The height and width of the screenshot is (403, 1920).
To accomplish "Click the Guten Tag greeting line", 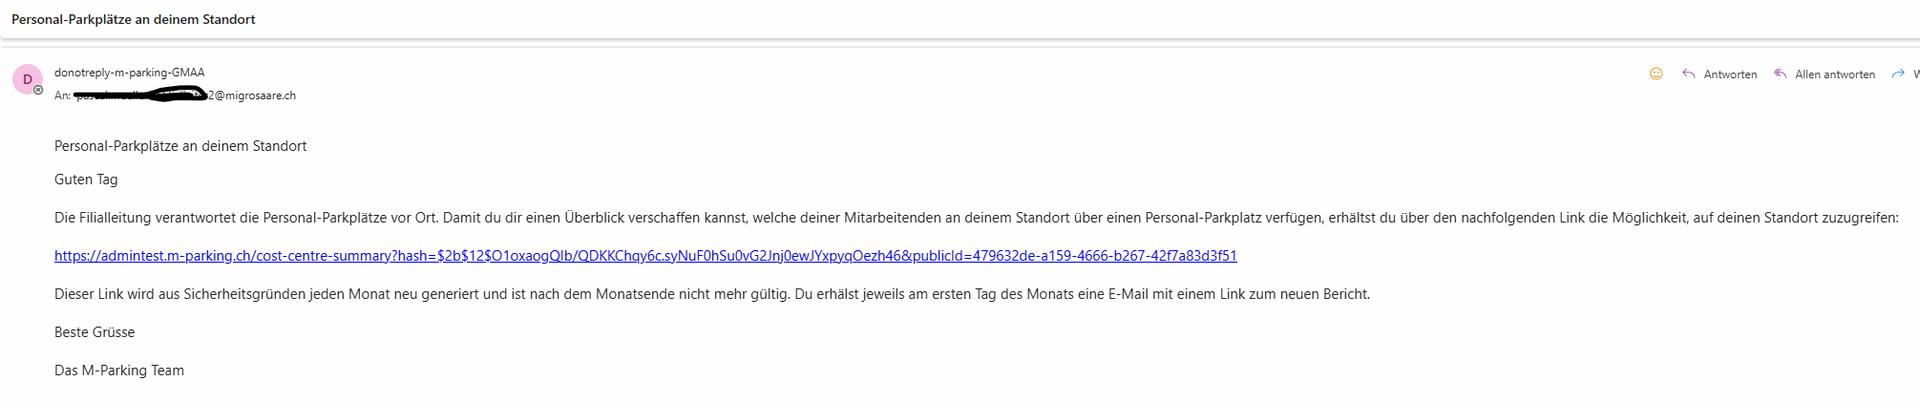I will 86,180.
